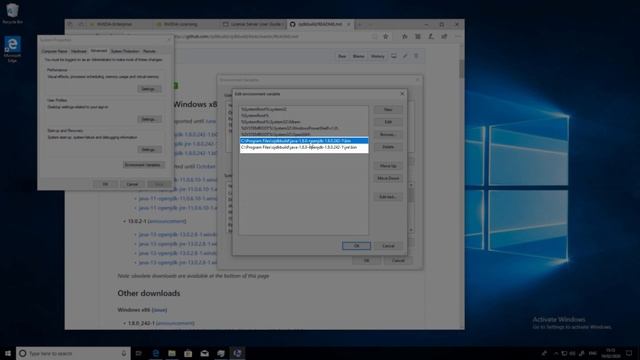Click the Move Up button
Image resolution: width=640 pixels, height=360 pixels.
388,166
